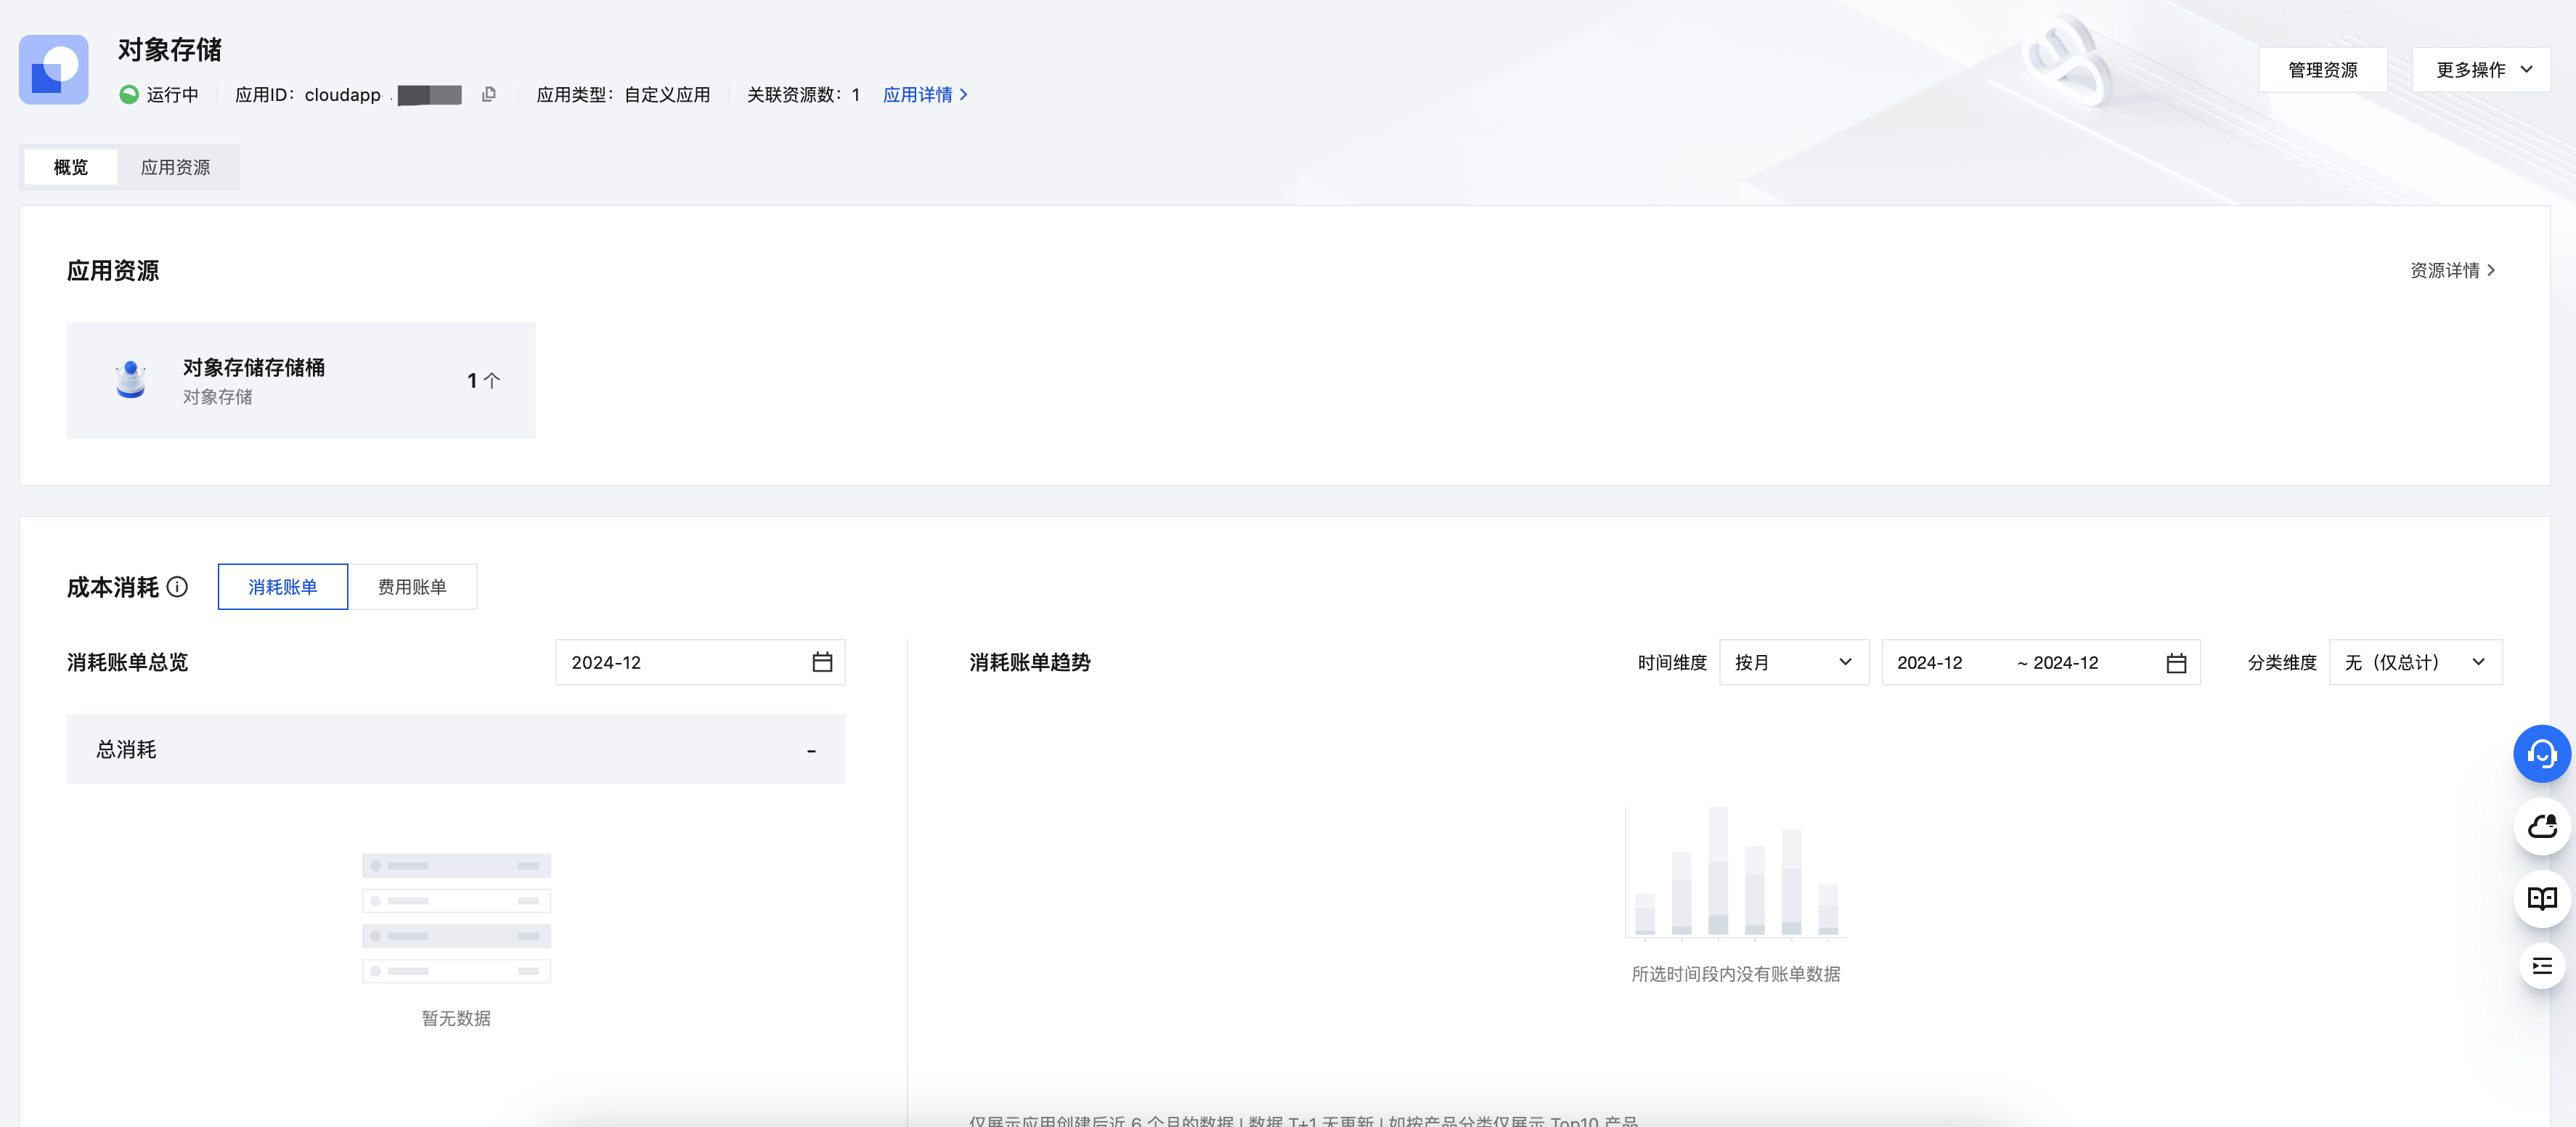
Task: Click the 消耗账单总览 heading
Action: pos(127,663)
